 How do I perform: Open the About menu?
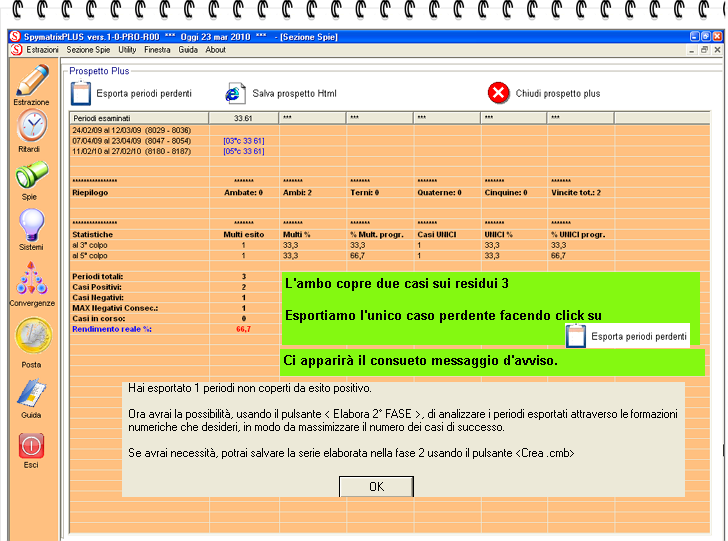click(215, 50)
